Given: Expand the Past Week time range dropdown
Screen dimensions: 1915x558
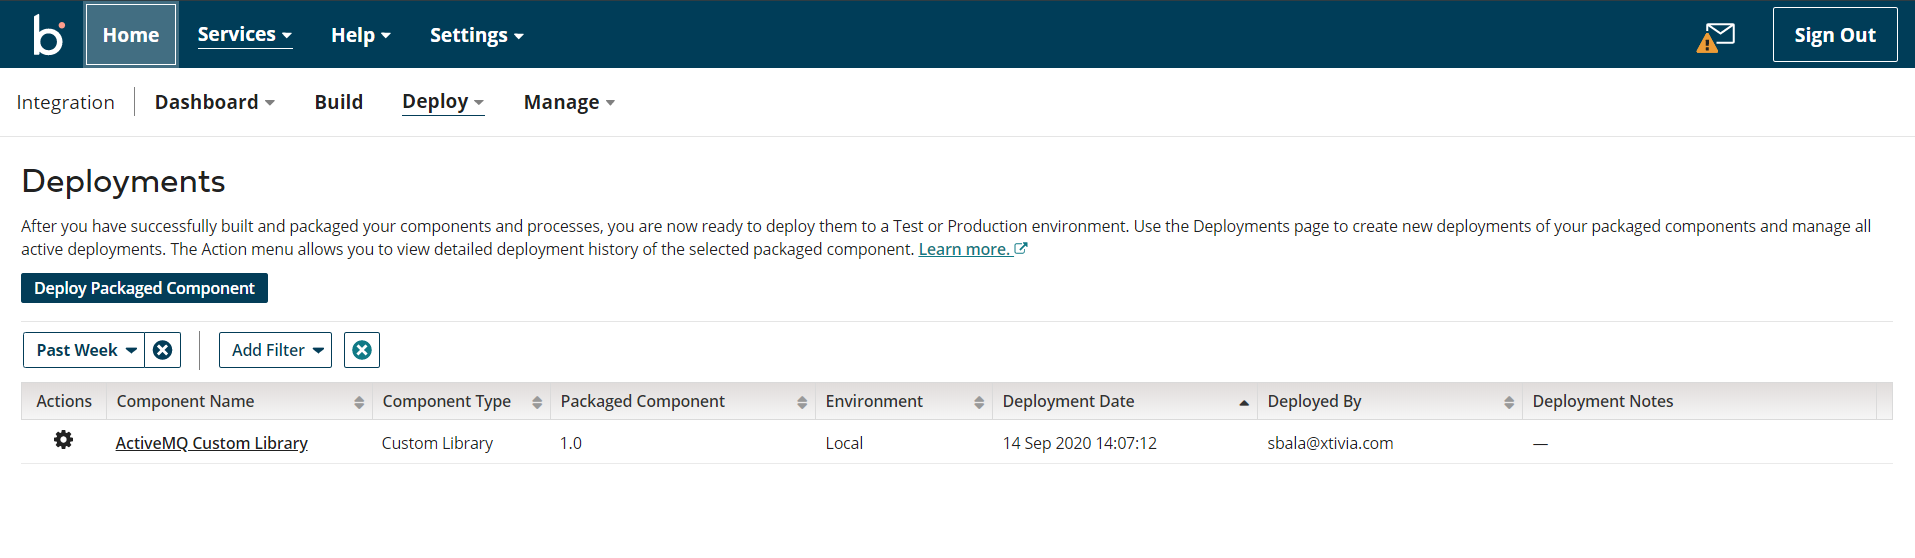Looking at the screenshot, I should (85, 350).
